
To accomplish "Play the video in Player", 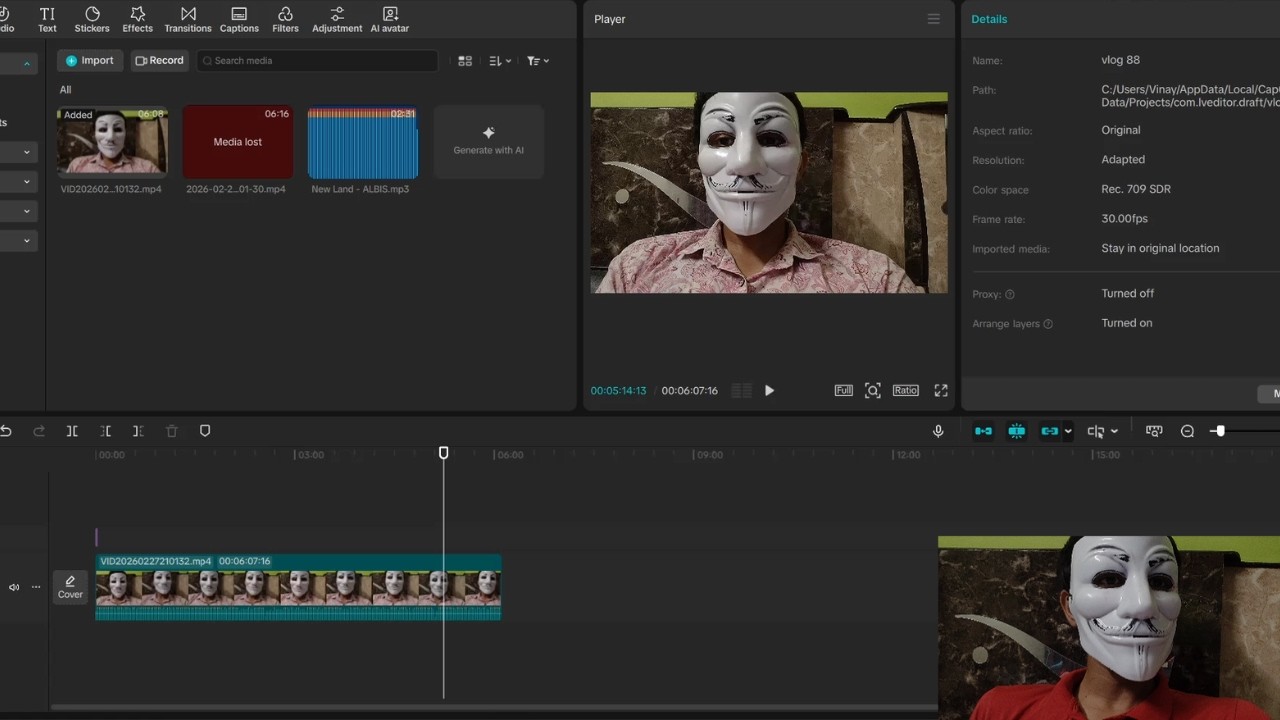I will tap(769, 391).
